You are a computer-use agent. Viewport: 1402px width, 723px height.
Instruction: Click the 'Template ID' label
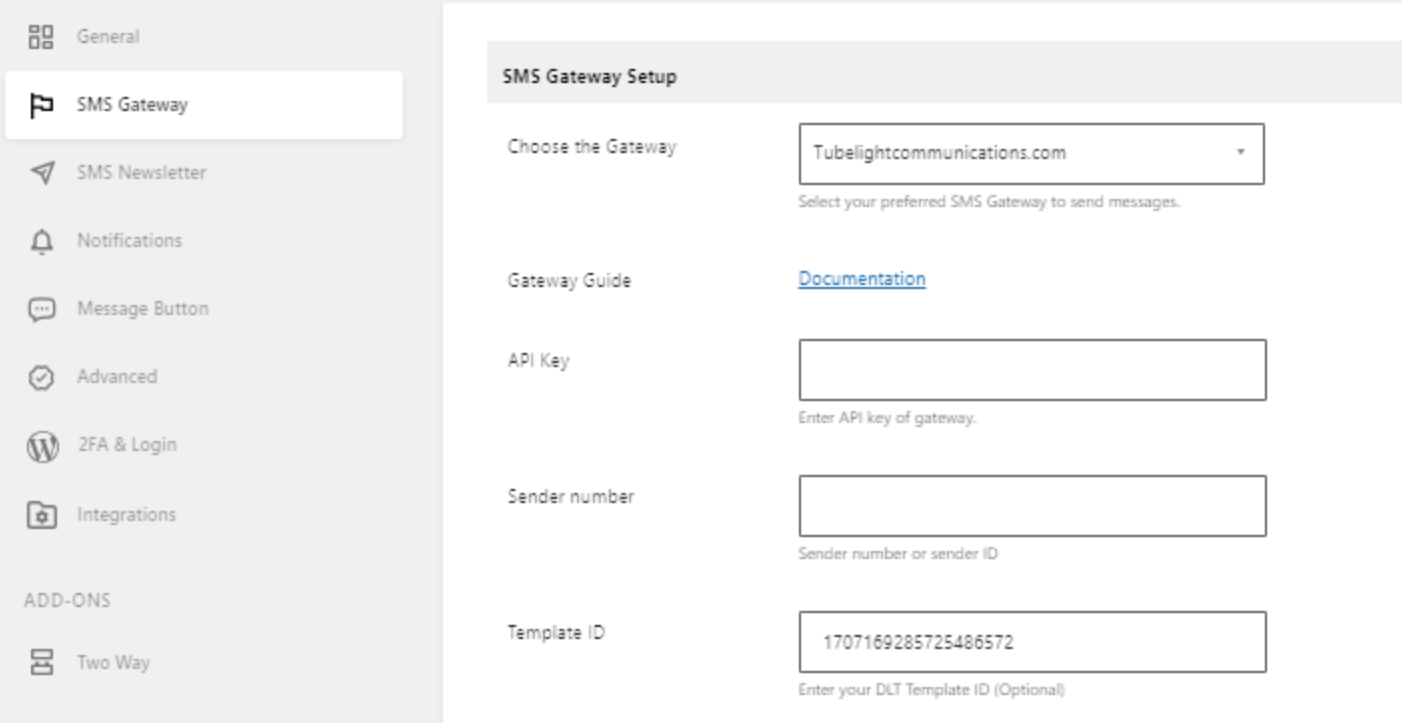tap(556, 633)
